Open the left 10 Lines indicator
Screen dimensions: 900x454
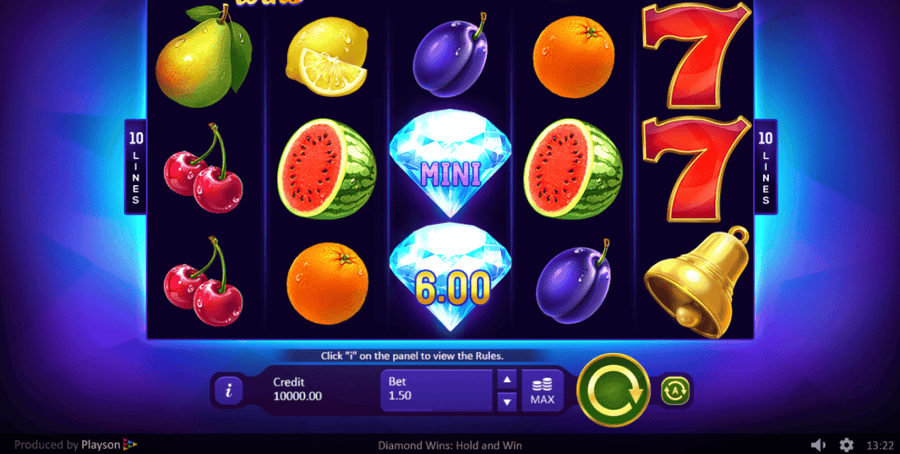pyautogui.click(x=135, y=167)
